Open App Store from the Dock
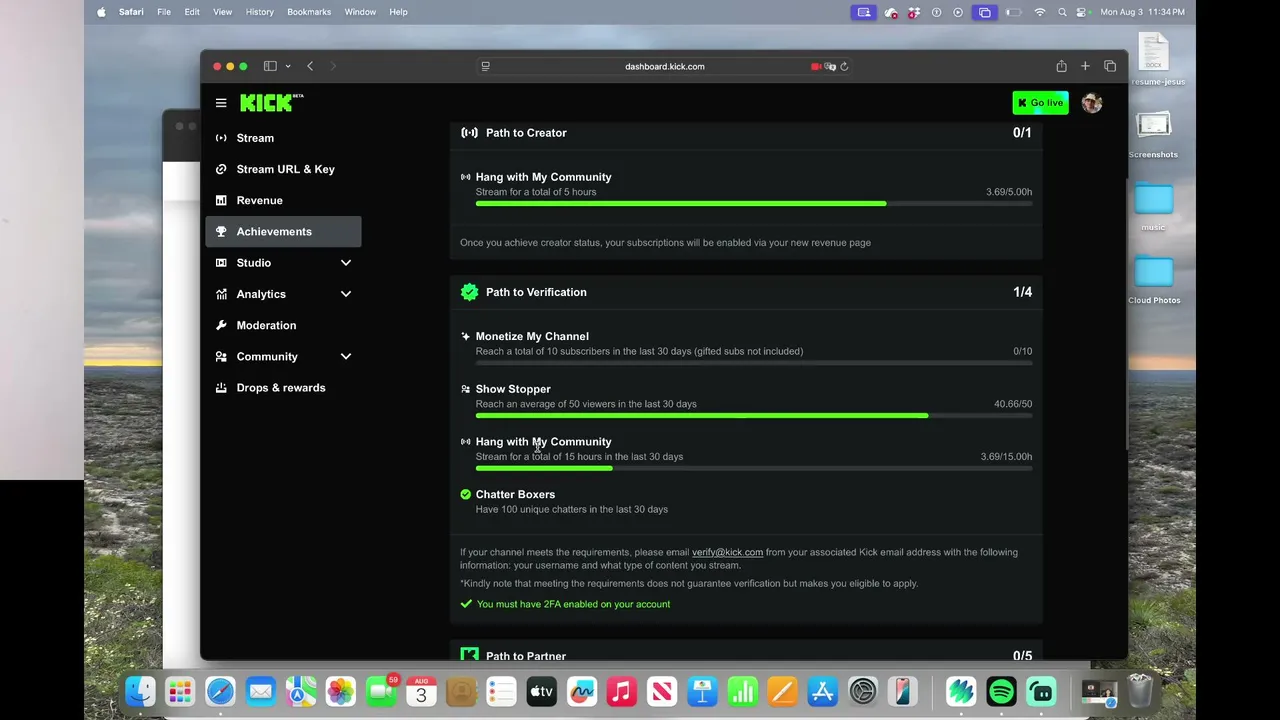The width and height of the screenshot is (1280, 720). (822, 691)
